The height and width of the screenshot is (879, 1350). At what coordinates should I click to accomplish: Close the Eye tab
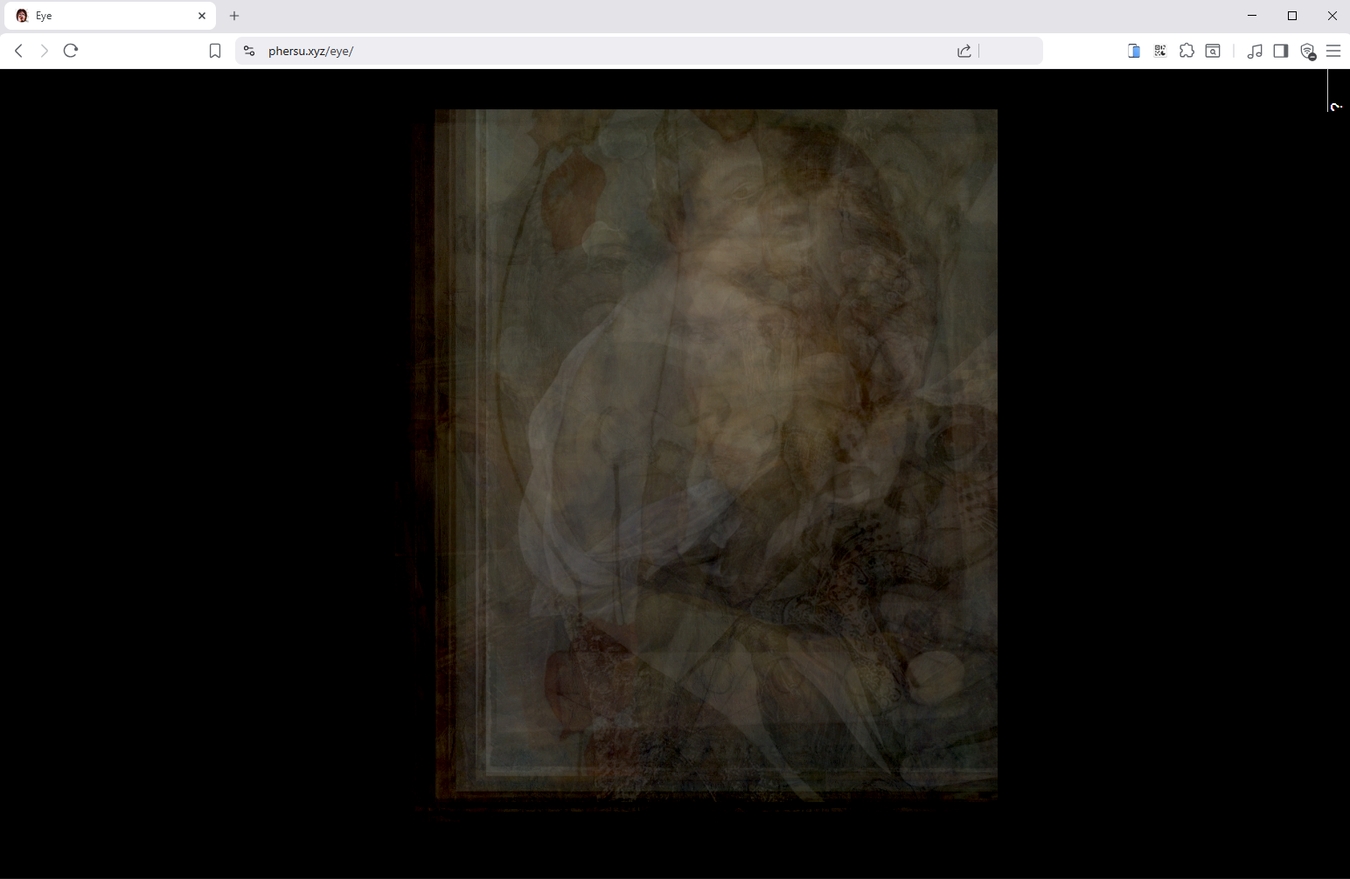tap(201, 16)
